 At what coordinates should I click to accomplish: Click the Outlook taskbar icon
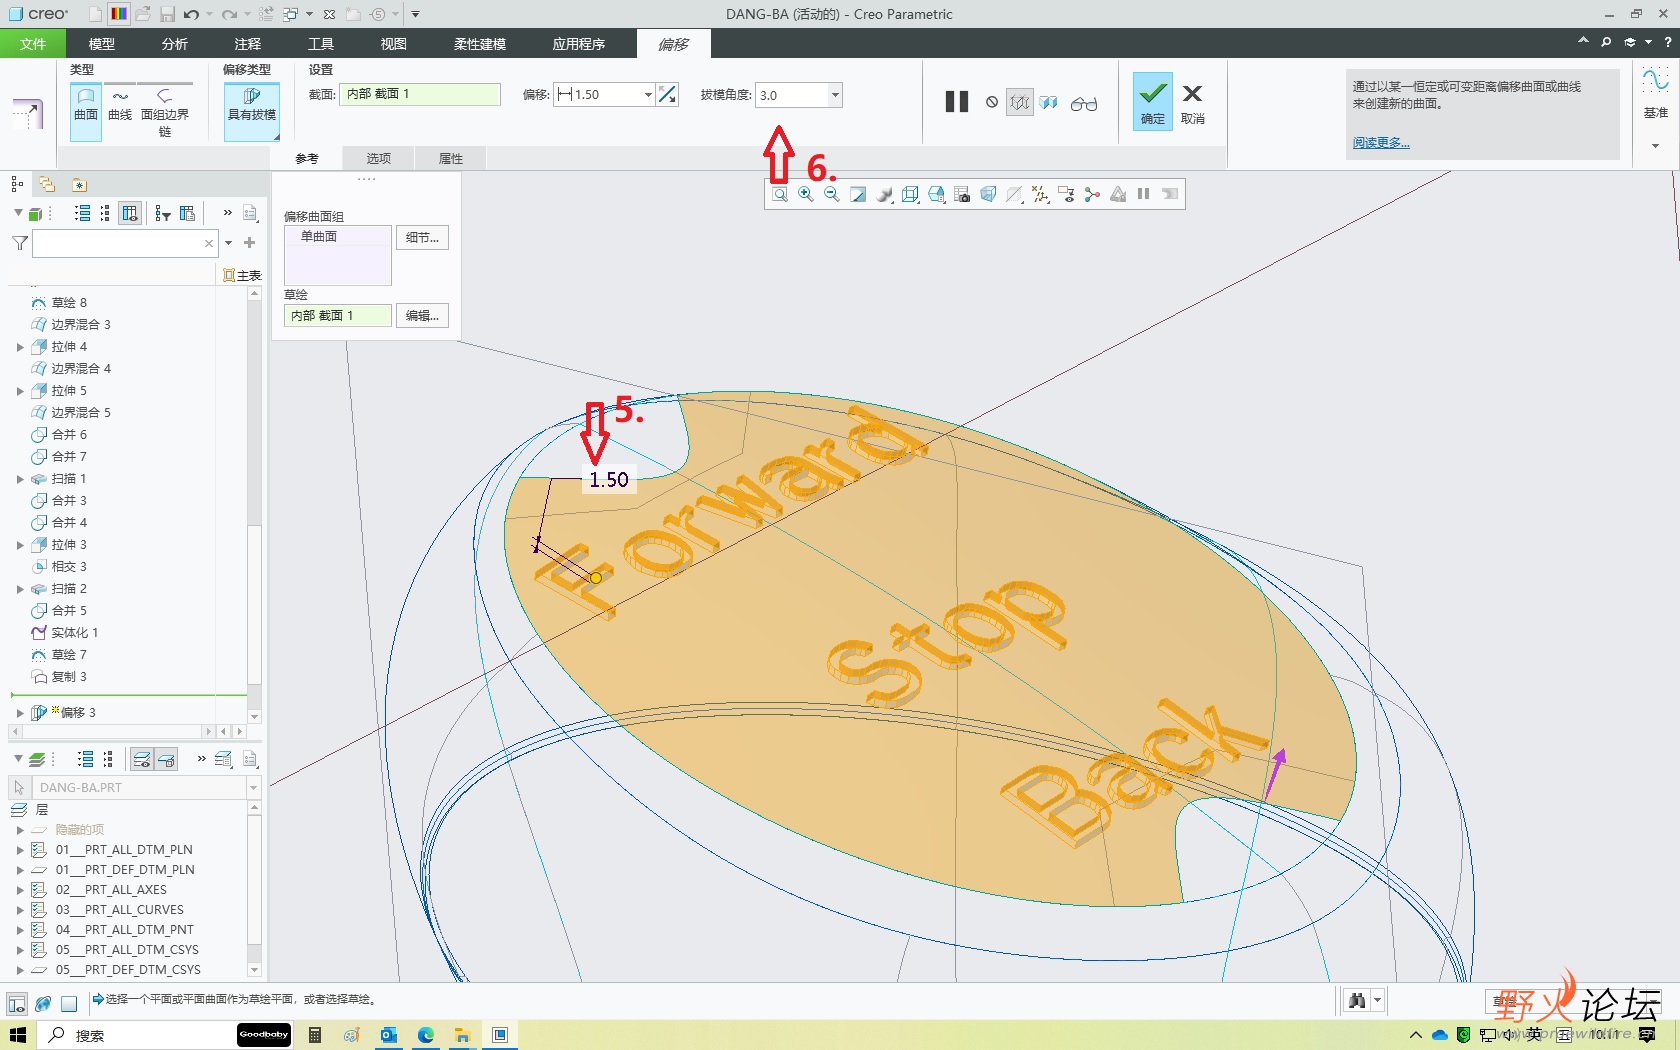389,1035
